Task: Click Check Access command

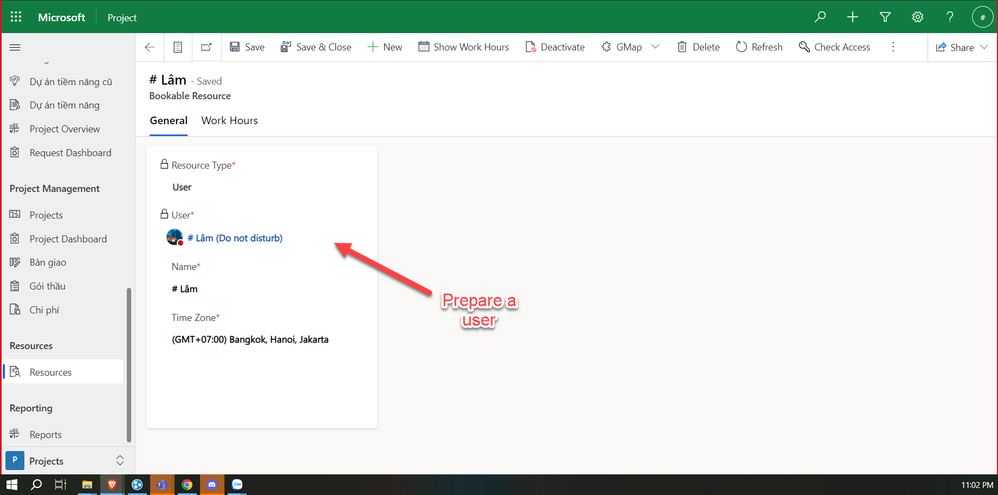Action: pos(834,47)
